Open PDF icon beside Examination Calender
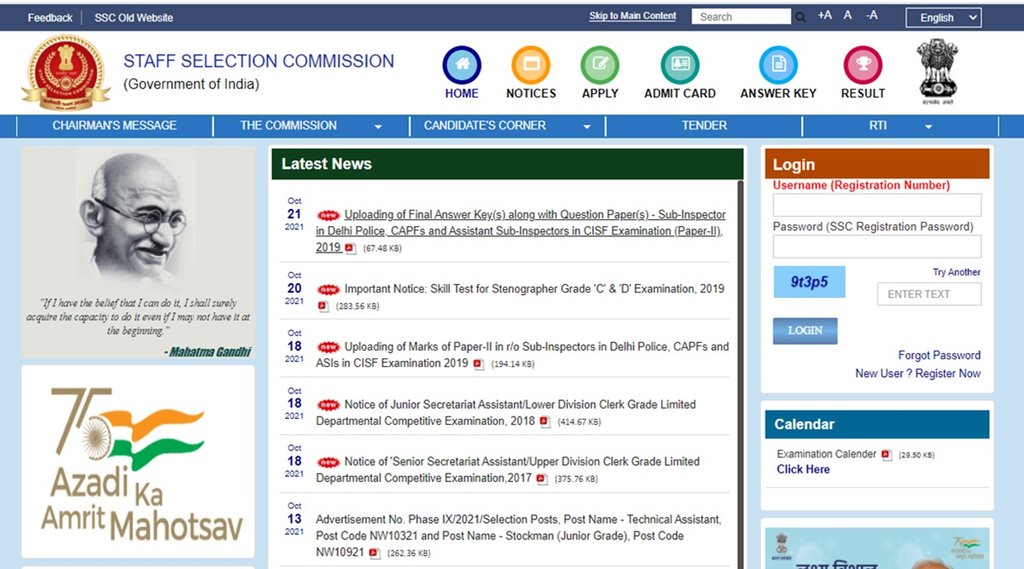The width and height of the screenshot is (1024, 569). tap(886, 455)
